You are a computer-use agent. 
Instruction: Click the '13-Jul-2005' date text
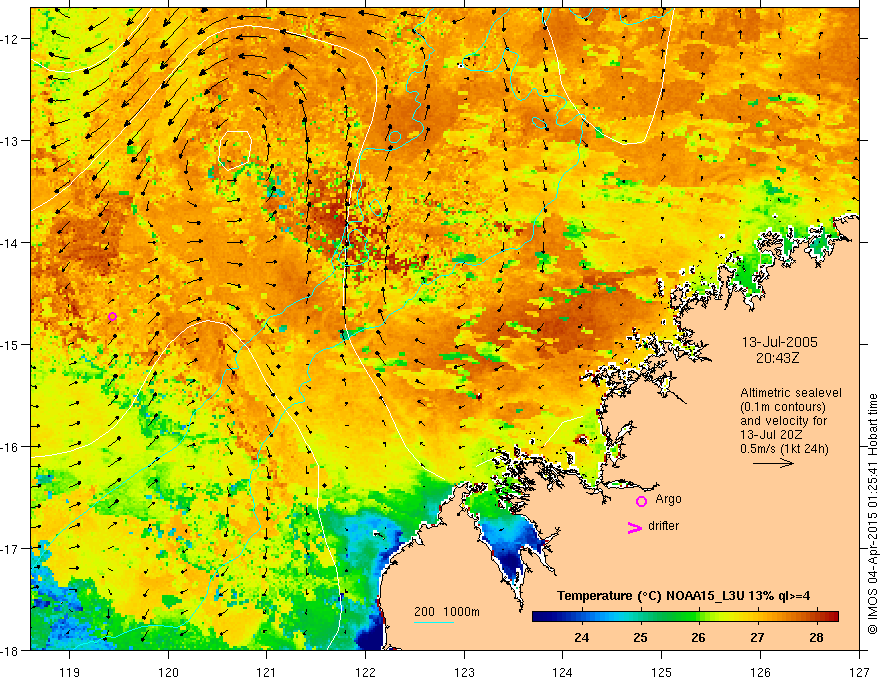click(780, 342)
